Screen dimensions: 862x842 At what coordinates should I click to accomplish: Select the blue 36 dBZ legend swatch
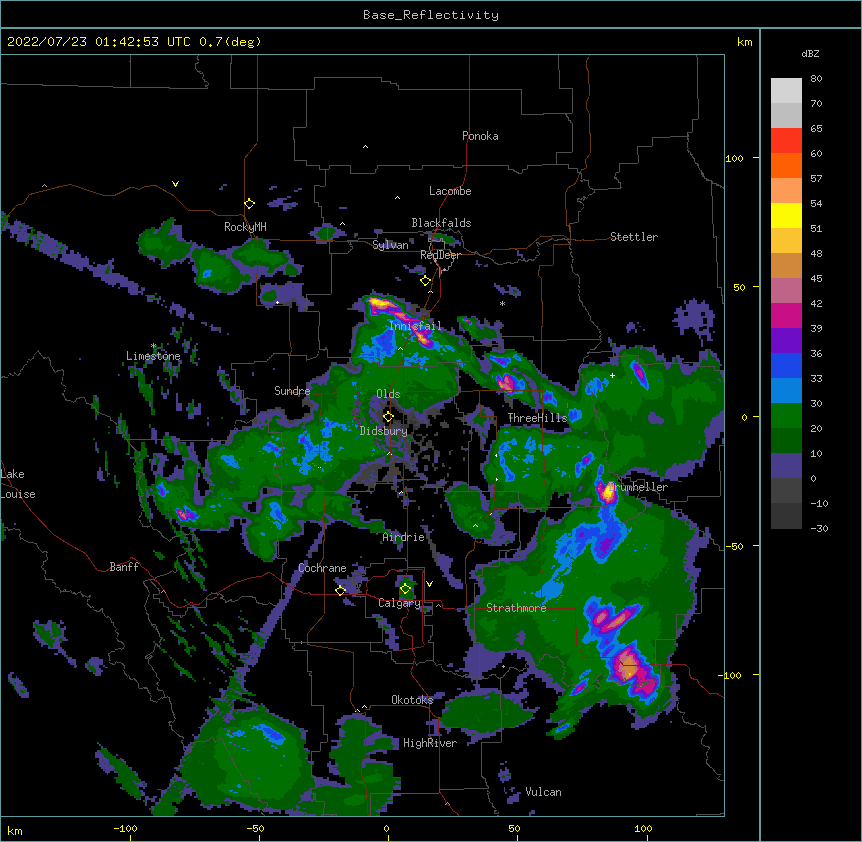tap(786, 365)
